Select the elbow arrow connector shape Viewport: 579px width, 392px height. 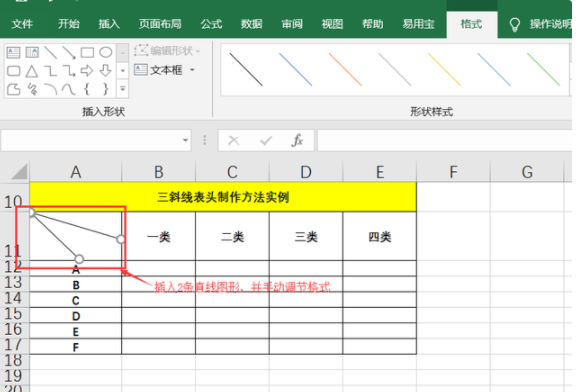point(69,71)
